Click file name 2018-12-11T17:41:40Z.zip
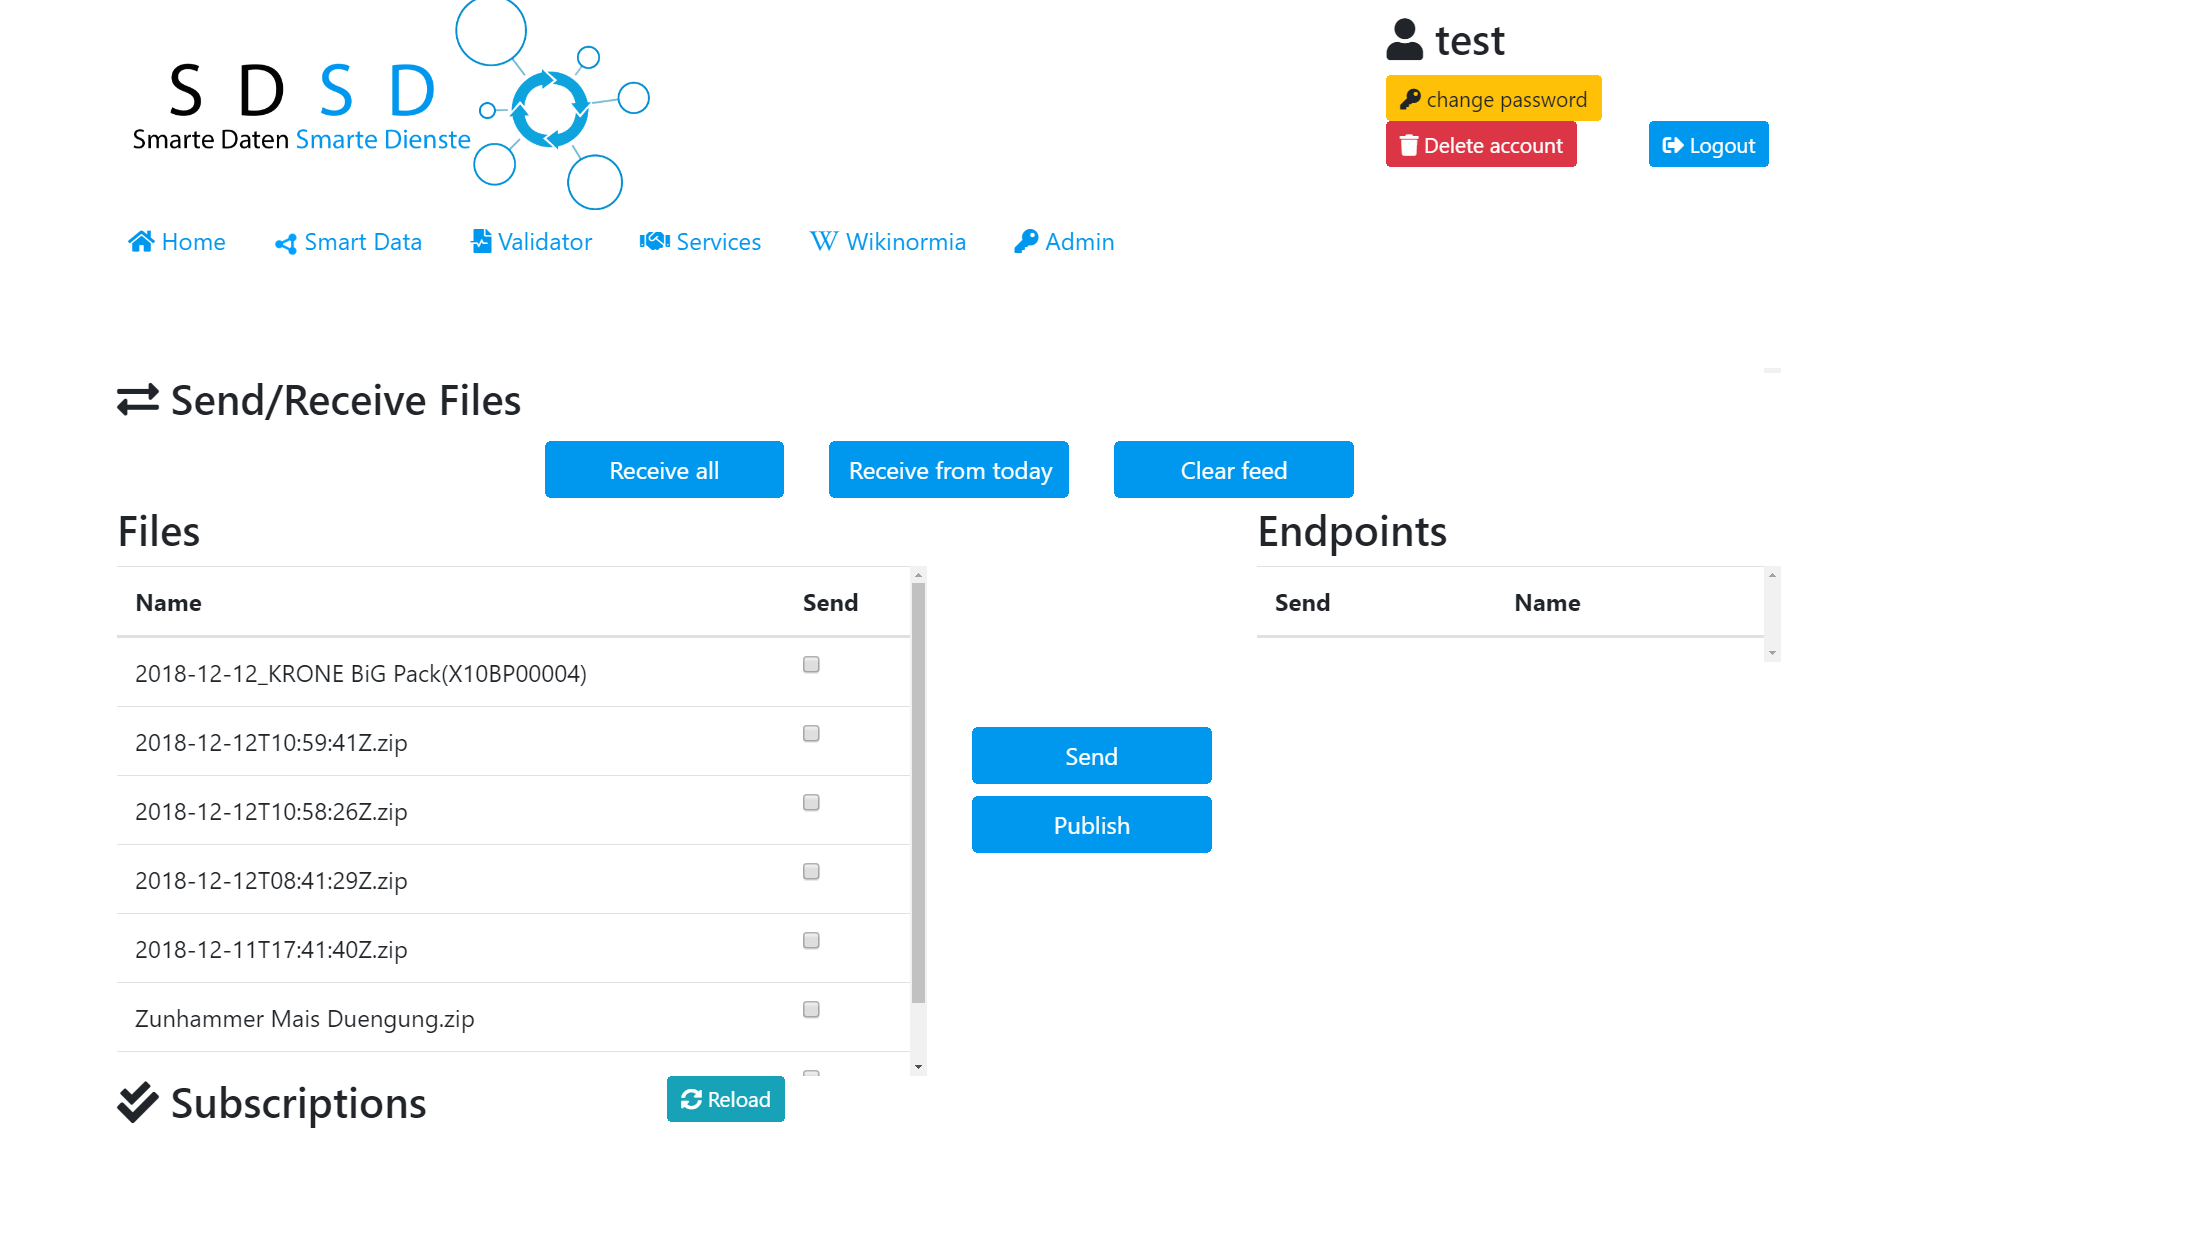2206x1246 pixels. 271,950
